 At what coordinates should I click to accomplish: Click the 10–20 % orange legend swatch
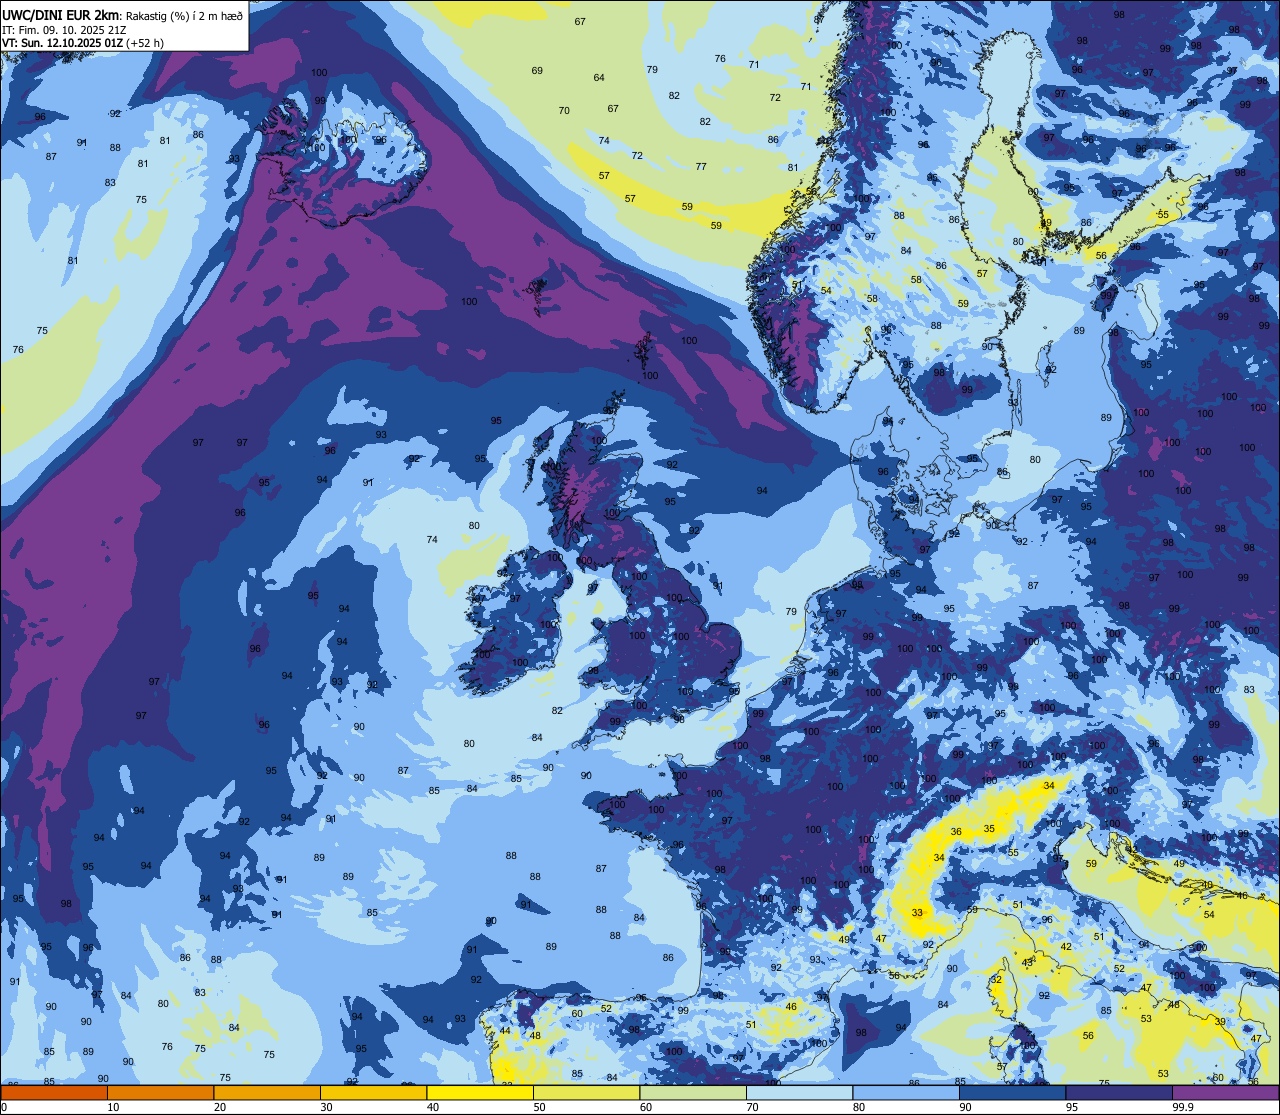click(x=160, y=1093)
